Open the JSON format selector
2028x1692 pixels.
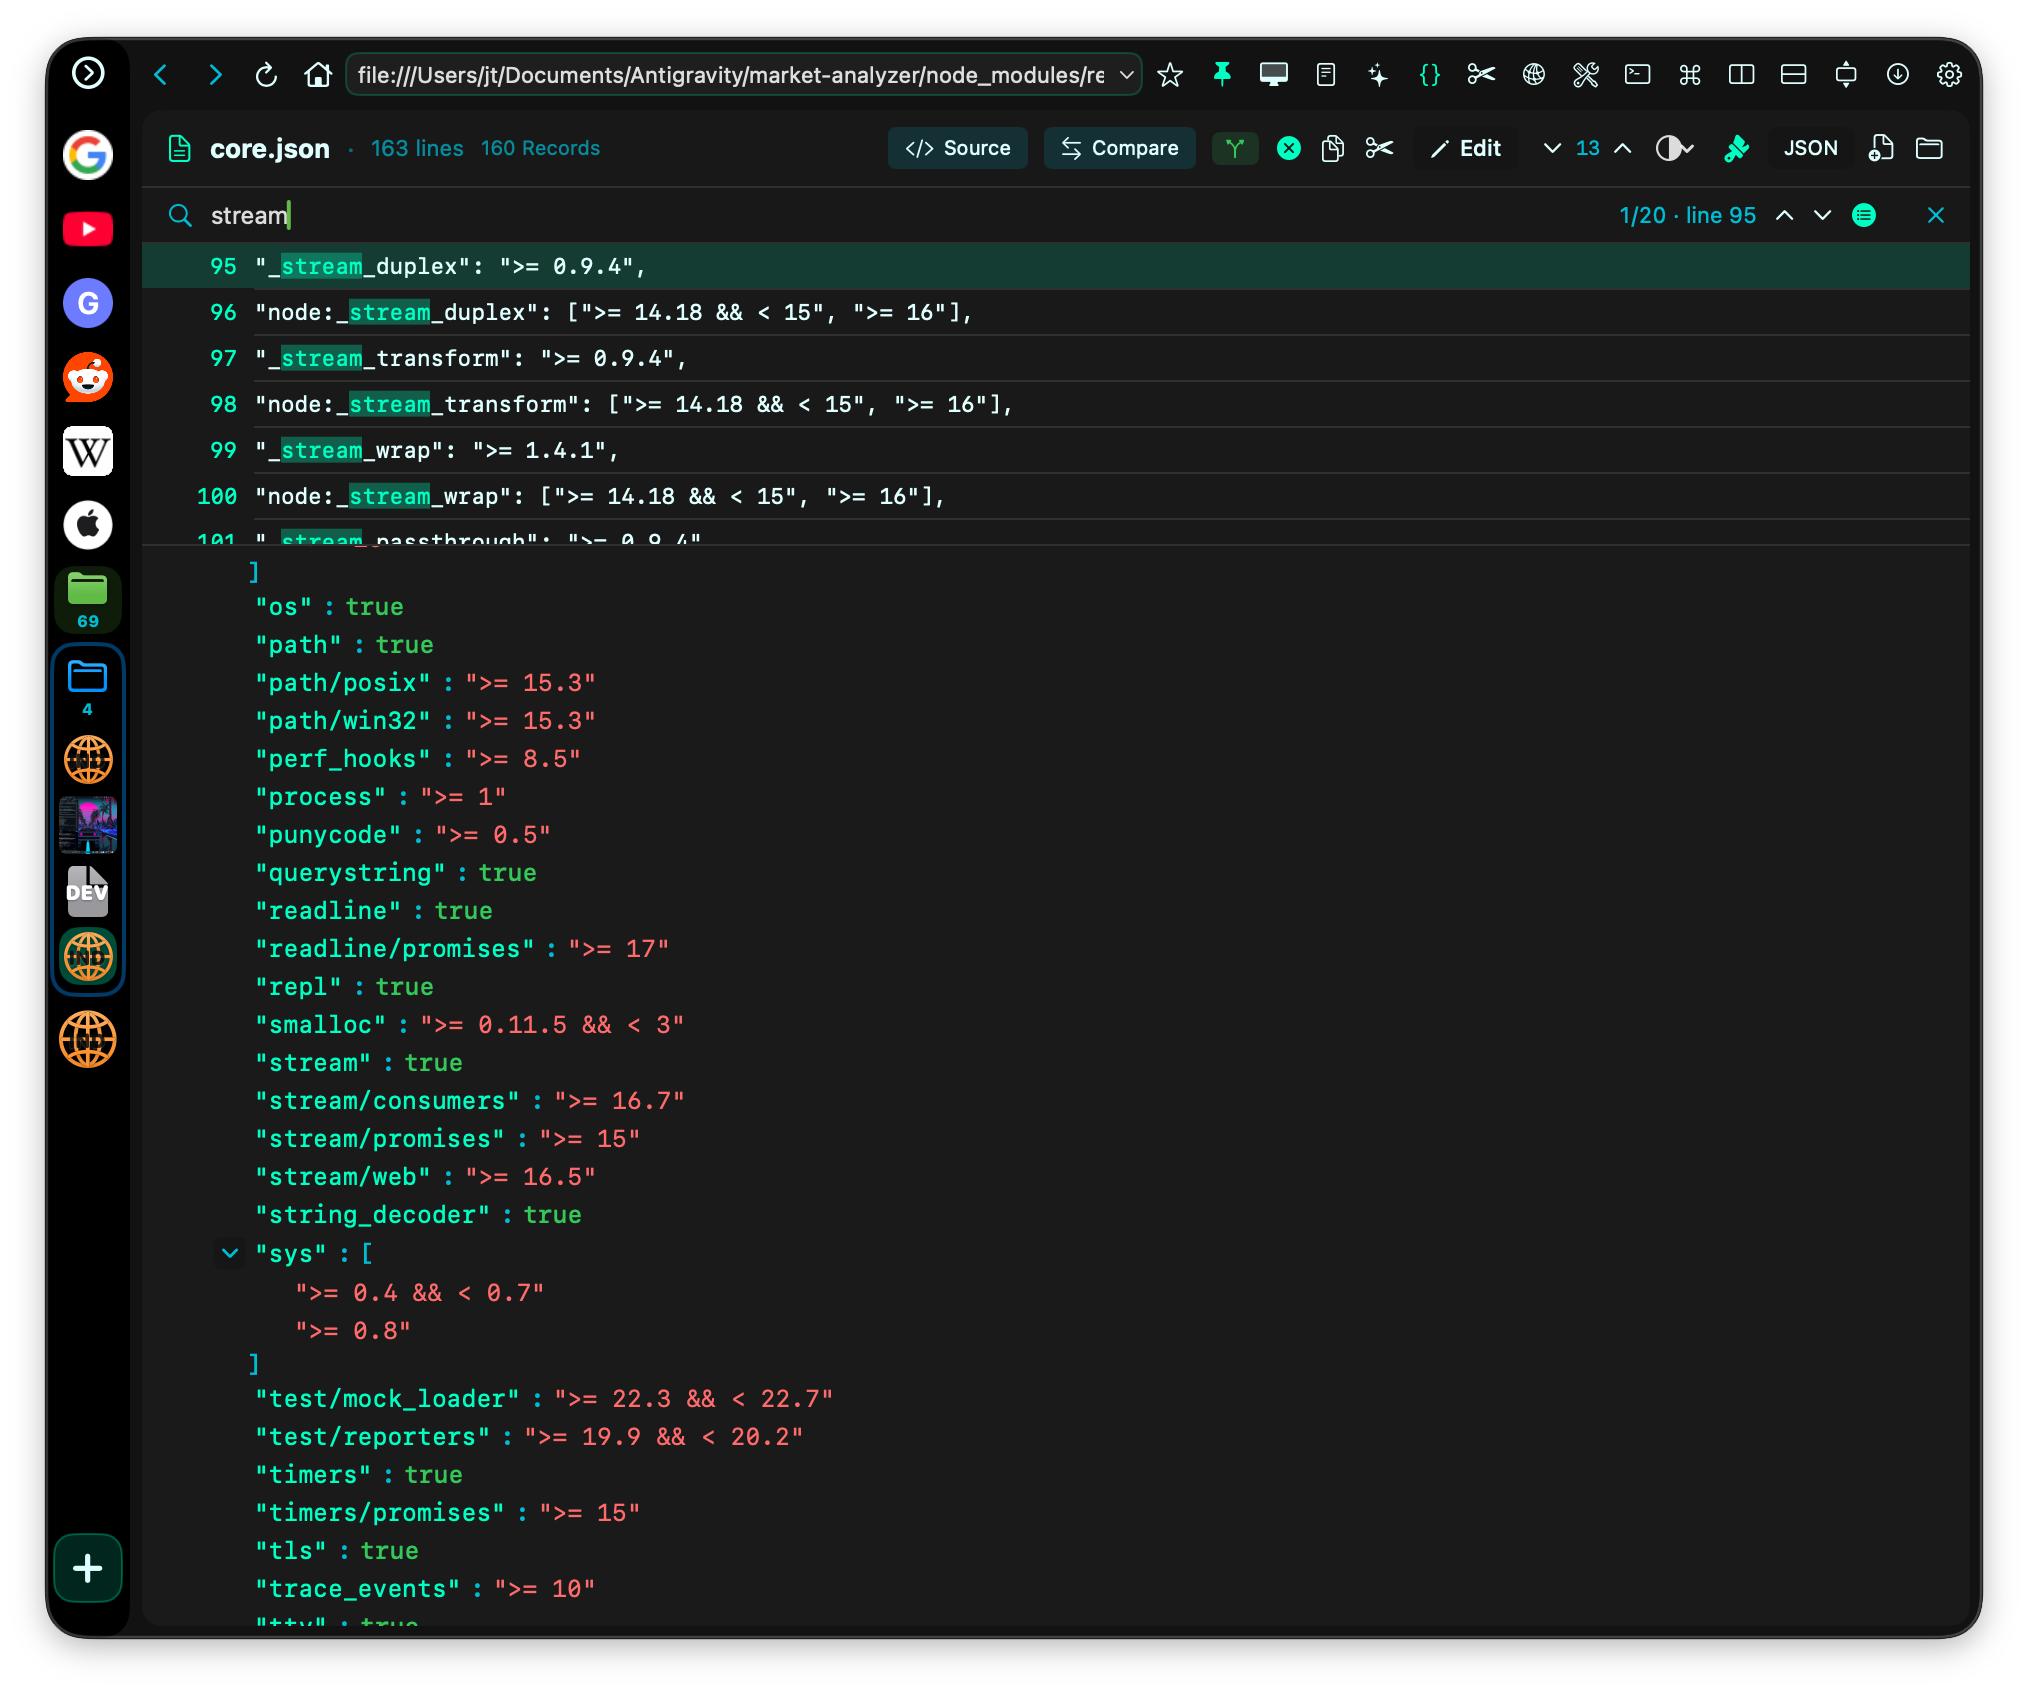pyautogui.click(x=1809, y=148)
